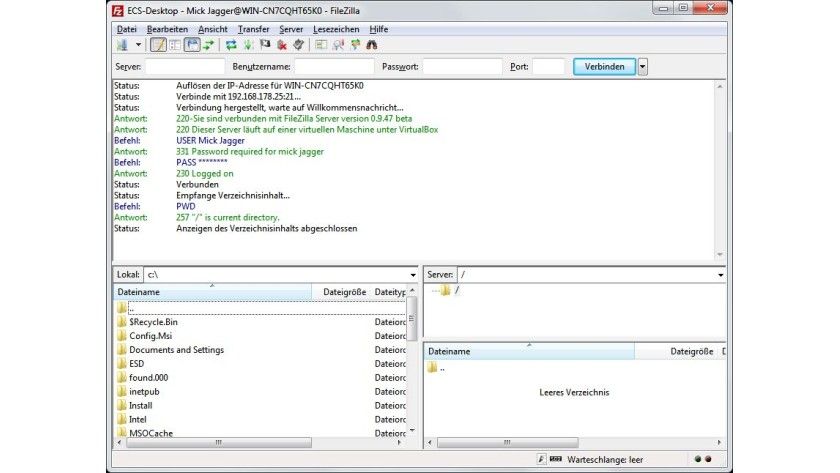840x473 pixels.
Task: Sort local list by Dateiname header
Action: click(213, 292)
